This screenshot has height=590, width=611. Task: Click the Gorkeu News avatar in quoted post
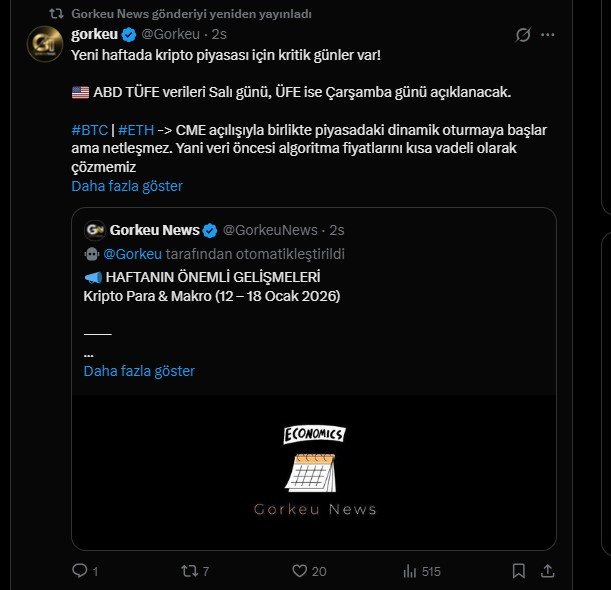tap(95, 230)
